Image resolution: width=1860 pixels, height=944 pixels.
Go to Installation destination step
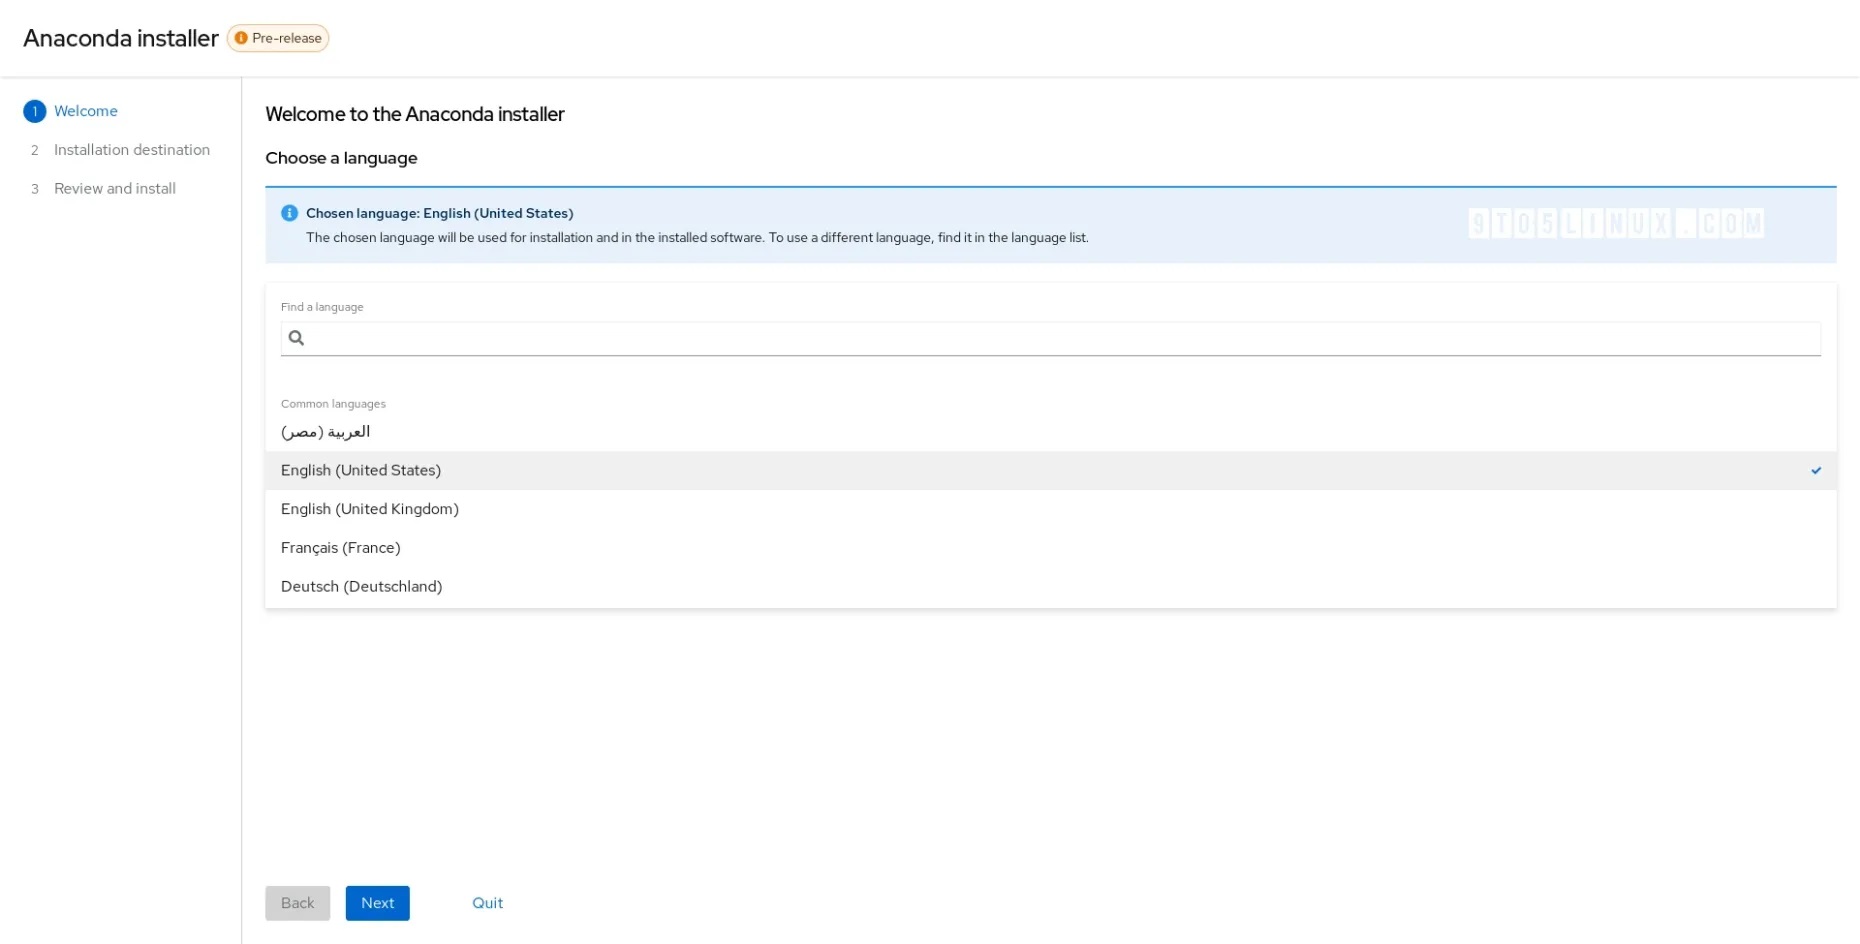point(132,150)
